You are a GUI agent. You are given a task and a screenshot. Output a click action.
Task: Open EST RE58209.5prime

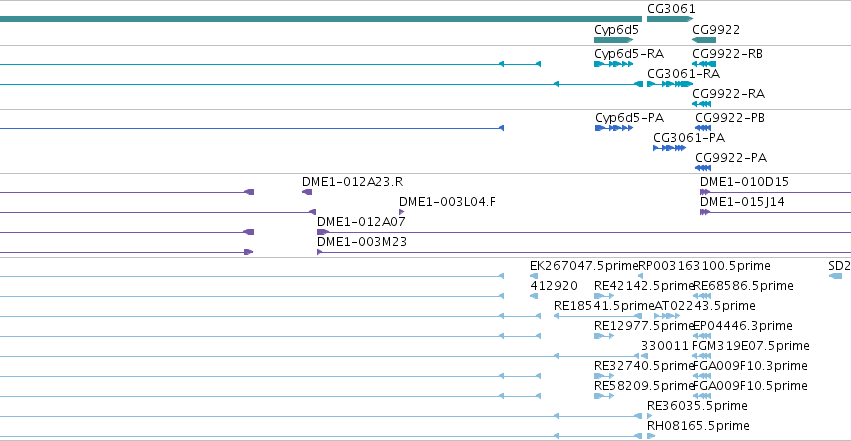[x=604, y=396]
